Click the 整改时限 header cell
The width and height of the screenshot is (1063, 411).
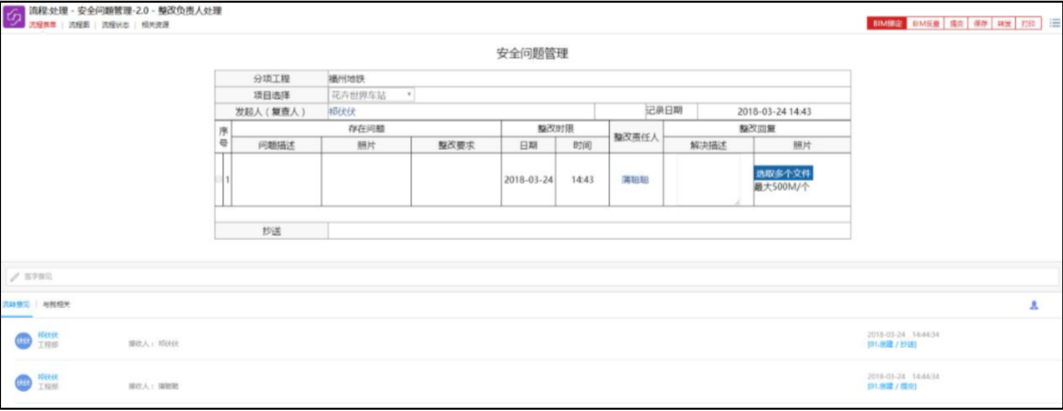555,129
